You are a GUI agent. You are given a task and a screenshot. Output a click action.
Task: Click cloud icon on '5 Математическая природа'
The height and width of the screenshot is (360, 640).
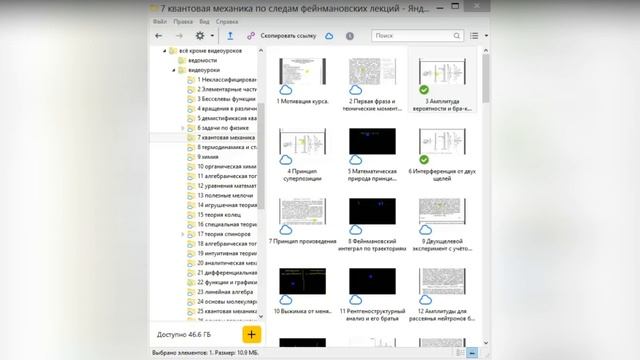pyautogui.click(x=356, y=160)
